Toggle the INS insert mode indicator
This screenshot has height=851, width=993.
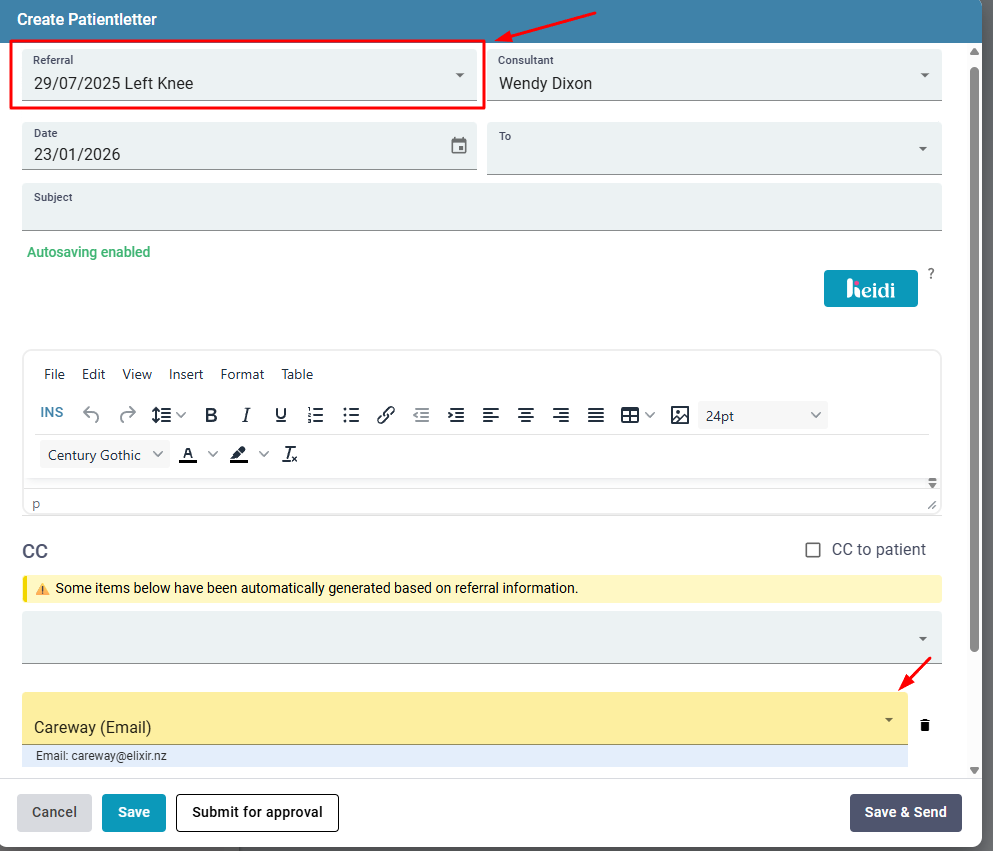point(51,412)
